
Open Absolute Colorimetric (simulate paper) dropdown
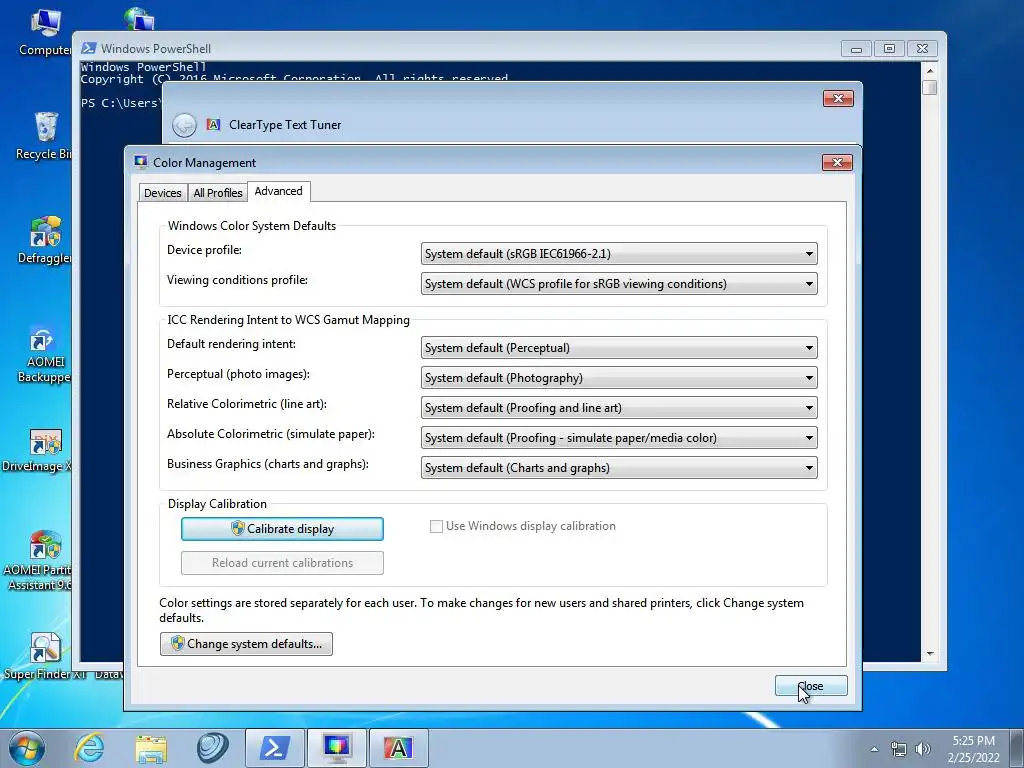tap(618, 438)
